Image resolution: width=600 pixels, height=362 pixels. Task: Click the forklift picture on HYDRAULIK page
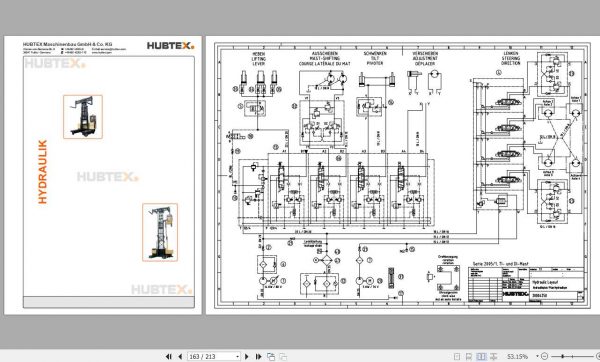pyautogui.click(x=83, y=117)
